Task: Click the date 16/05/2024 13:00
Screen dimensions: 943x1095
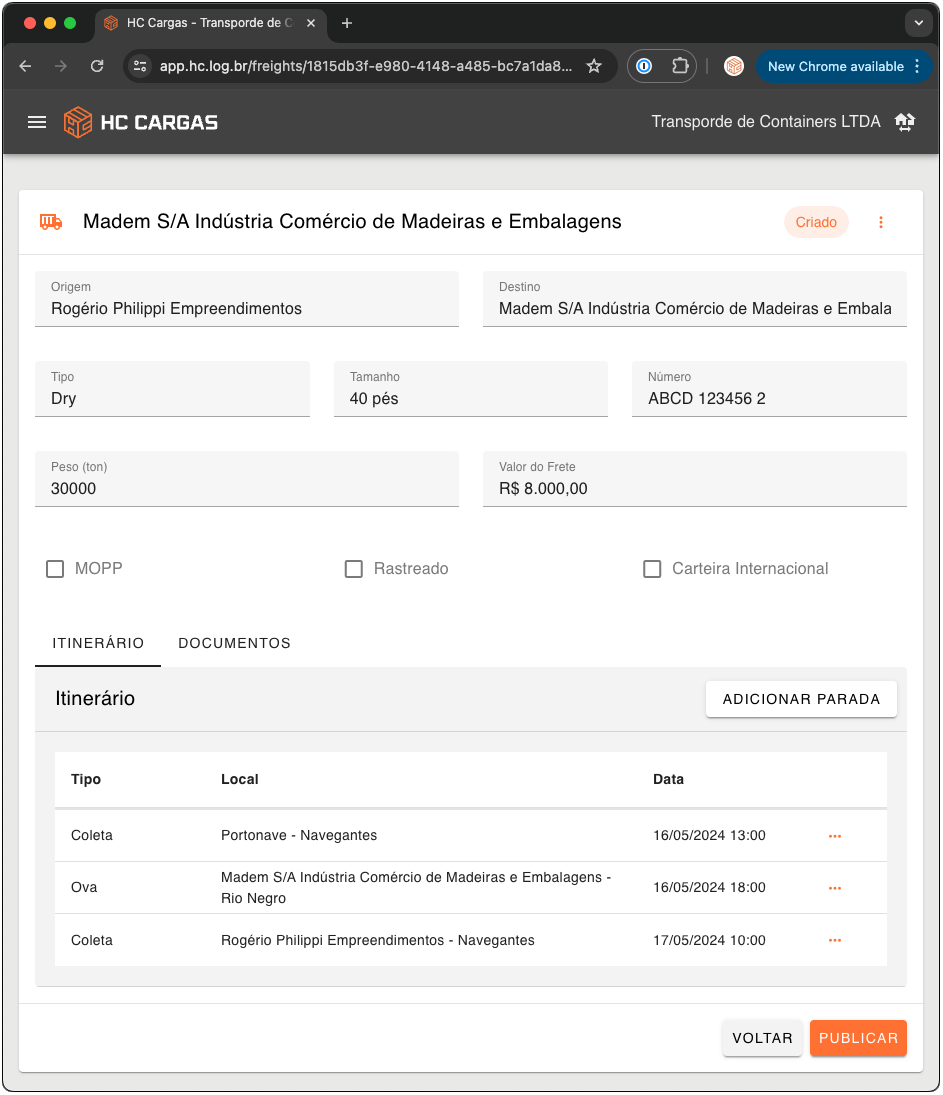Action: coord(710,836)
